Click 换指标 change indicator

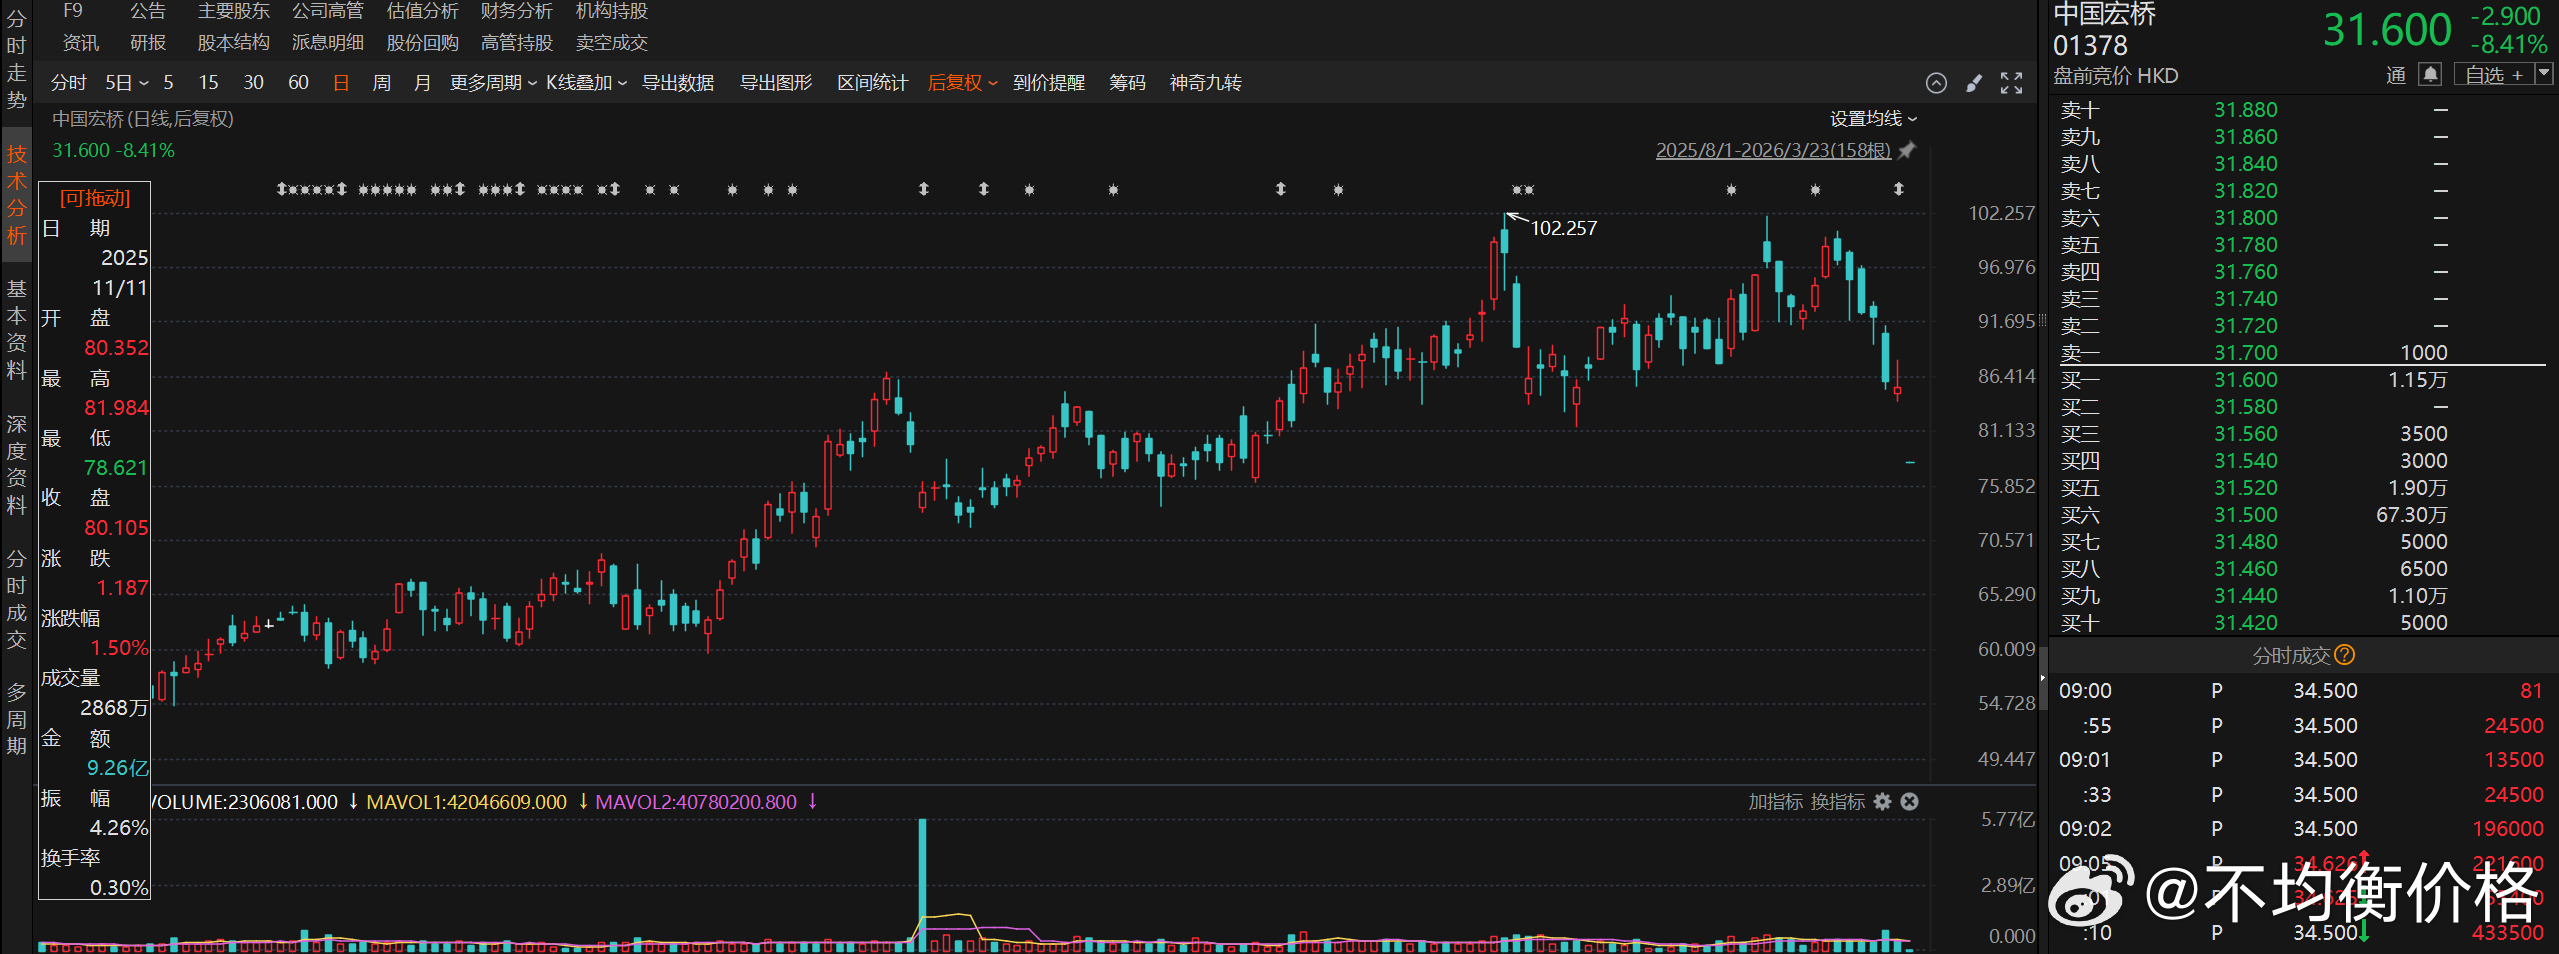1838,802
